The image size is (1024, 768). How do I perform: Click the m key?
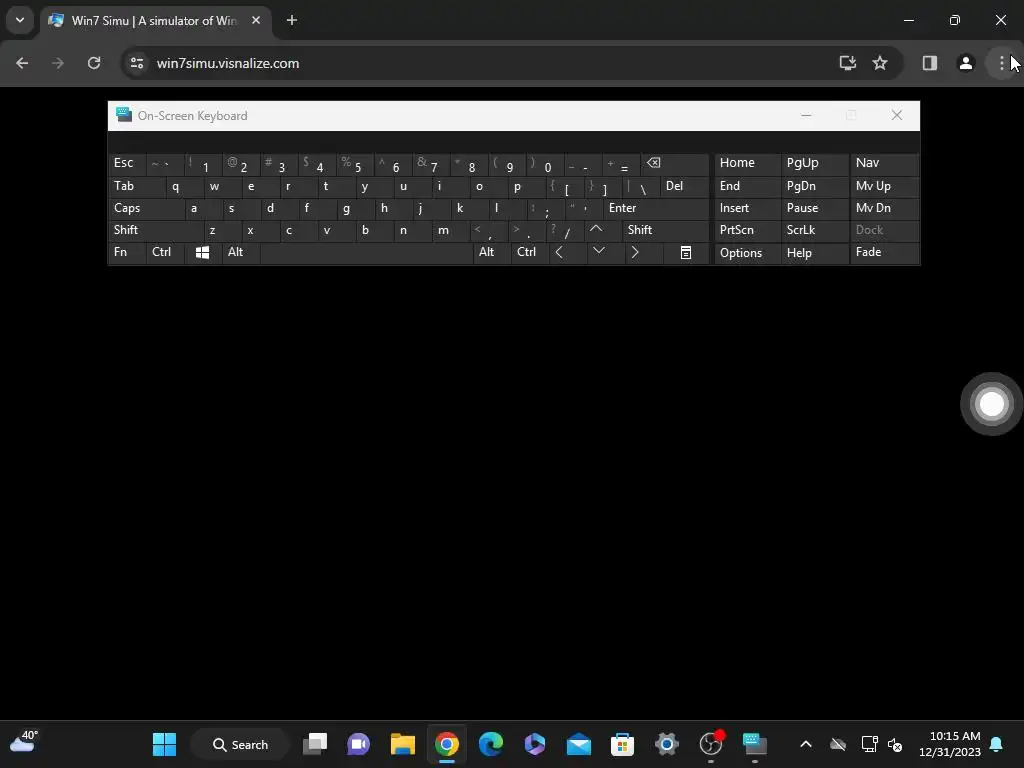[451, 230]
